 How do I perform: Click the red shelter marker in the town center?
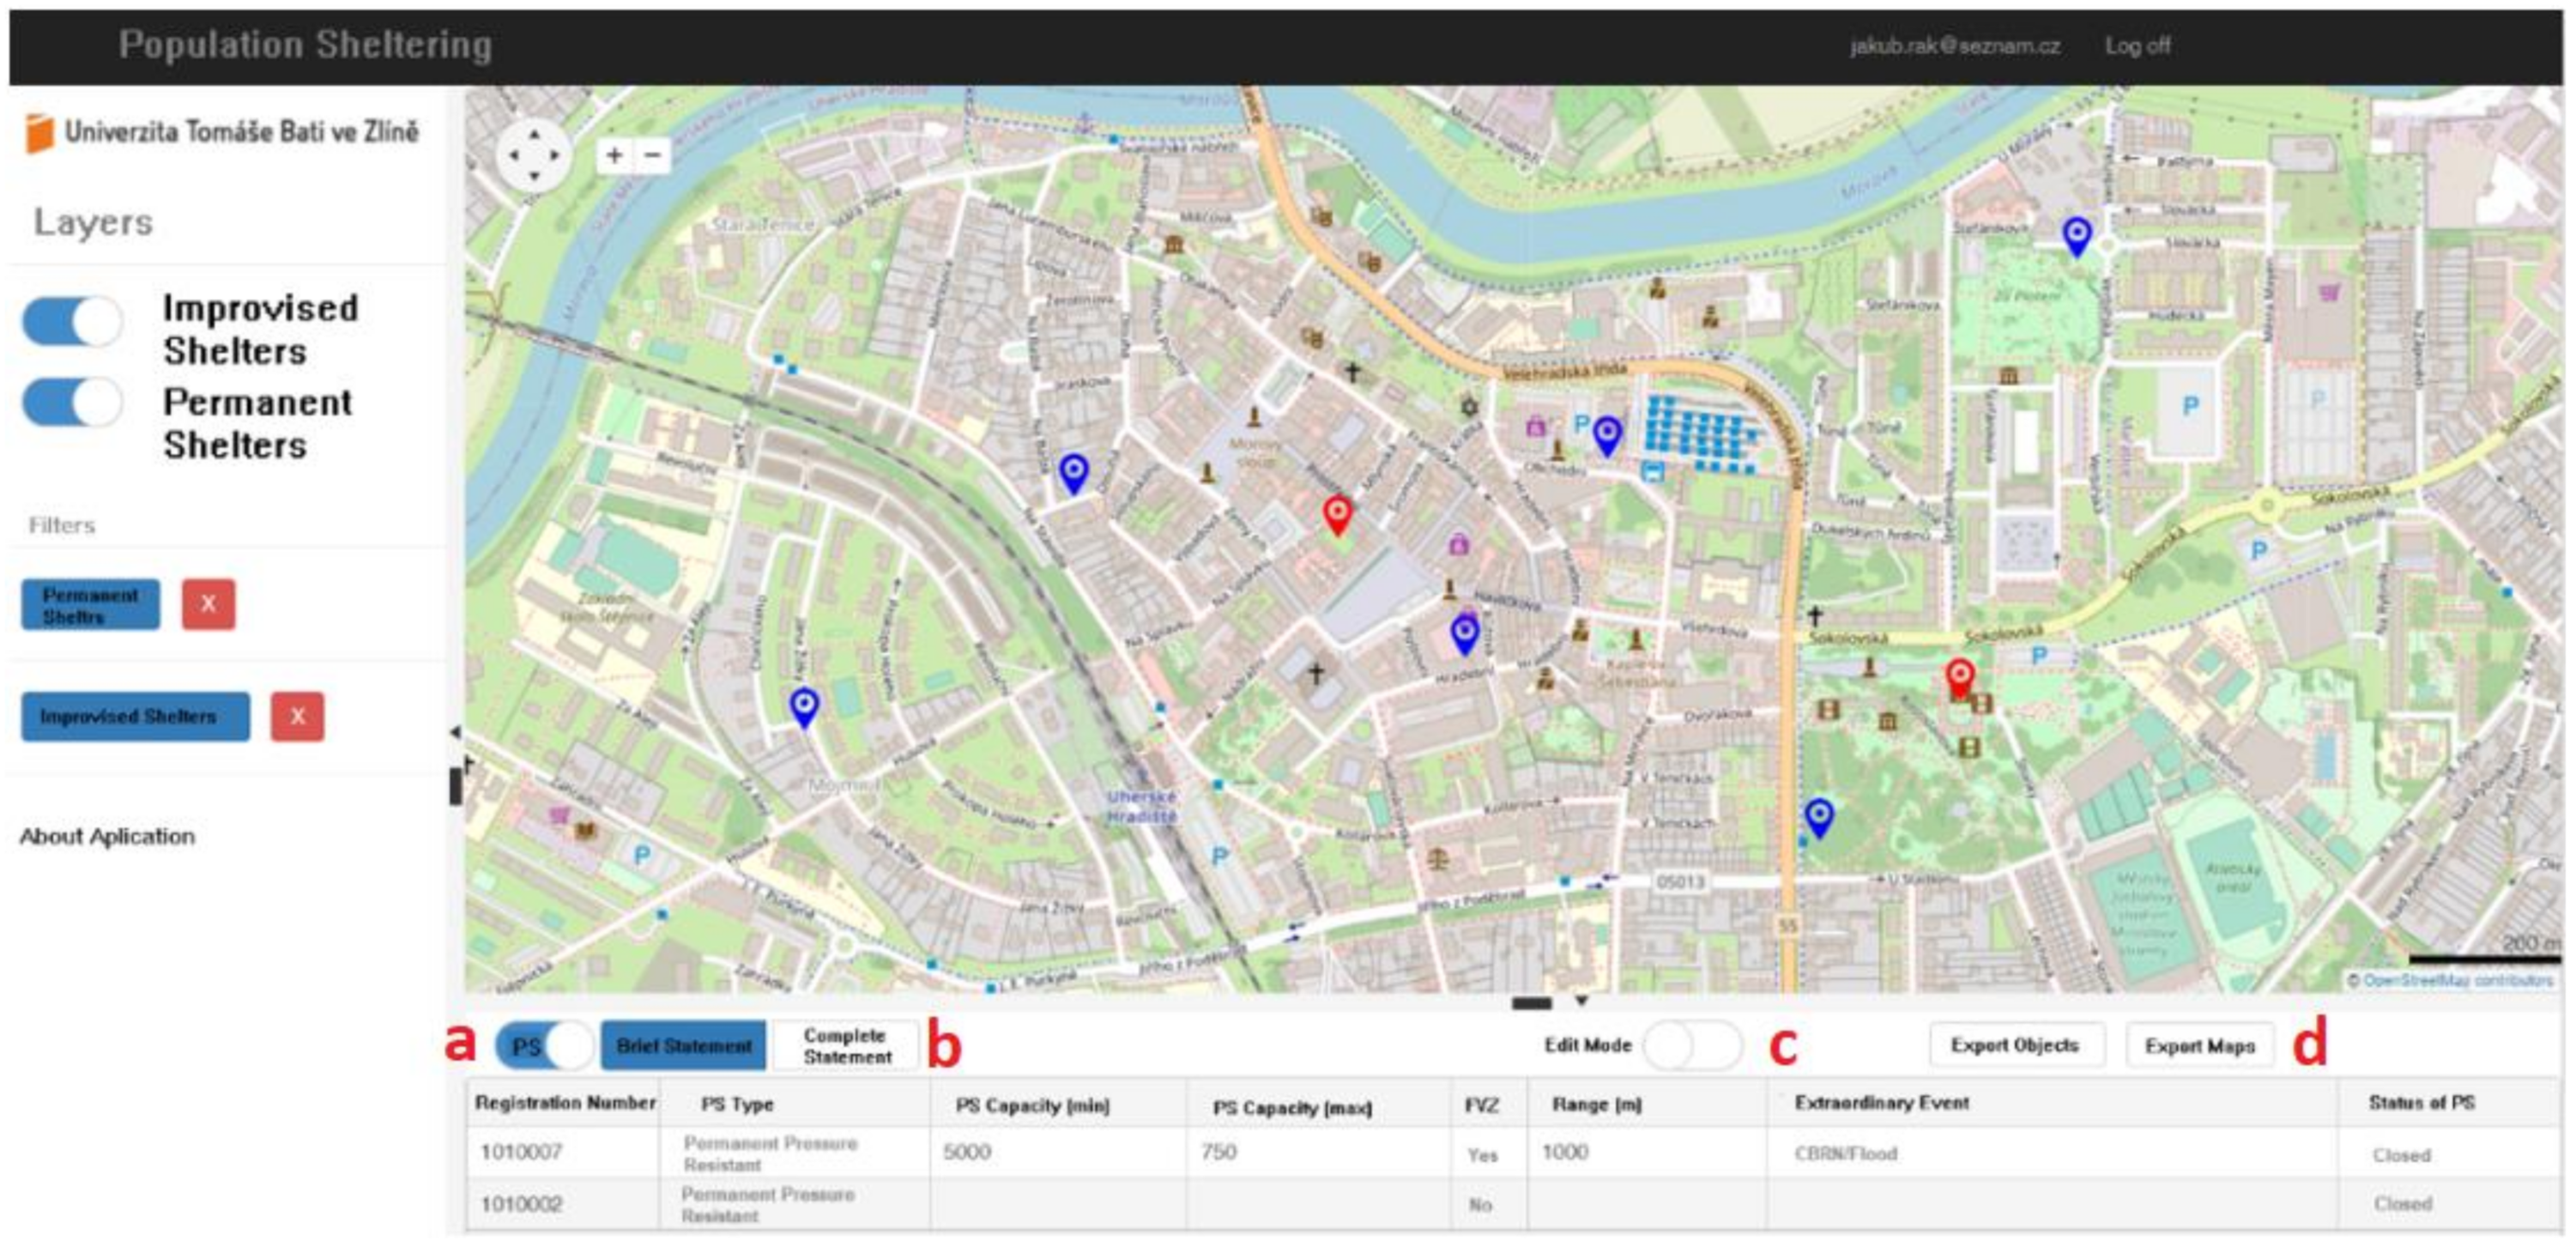coord(1337,514)
